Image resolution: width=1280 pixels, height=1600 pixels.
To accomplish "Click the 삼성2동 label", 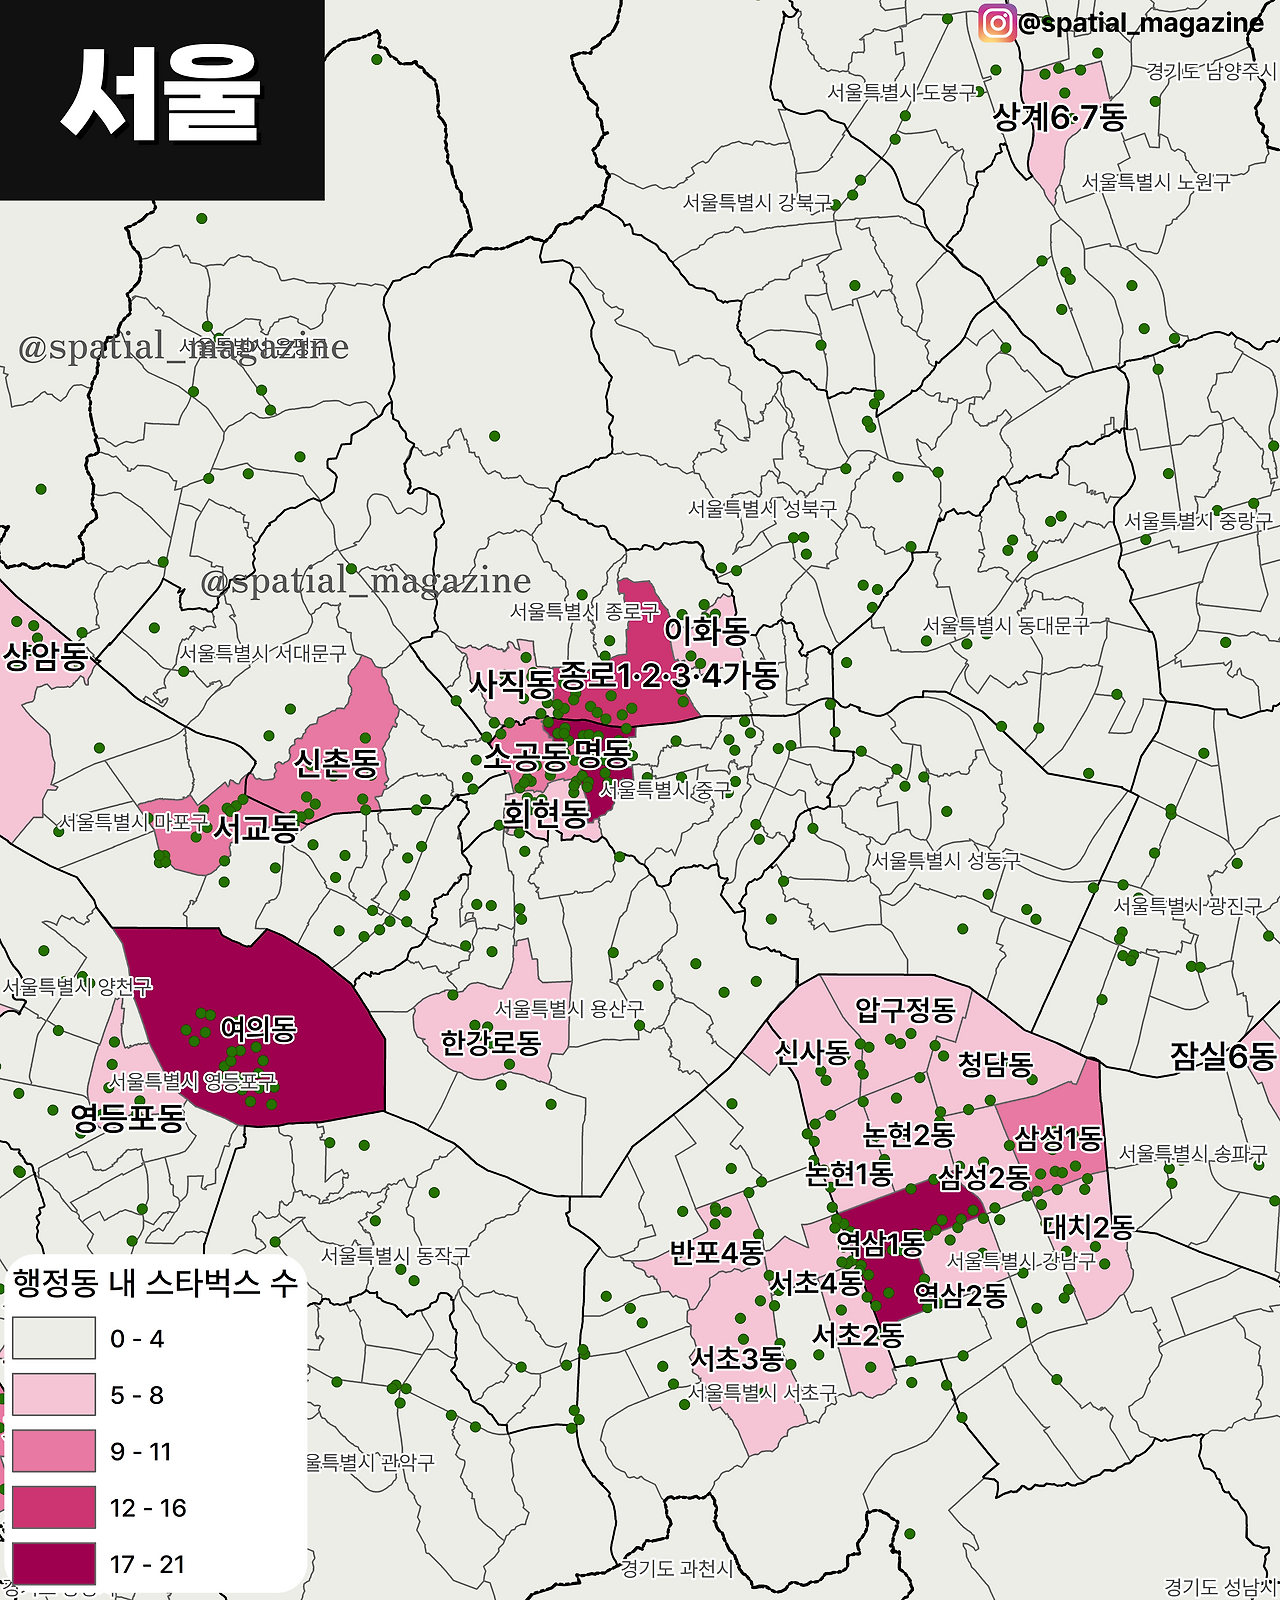I will coord(984,1177).
